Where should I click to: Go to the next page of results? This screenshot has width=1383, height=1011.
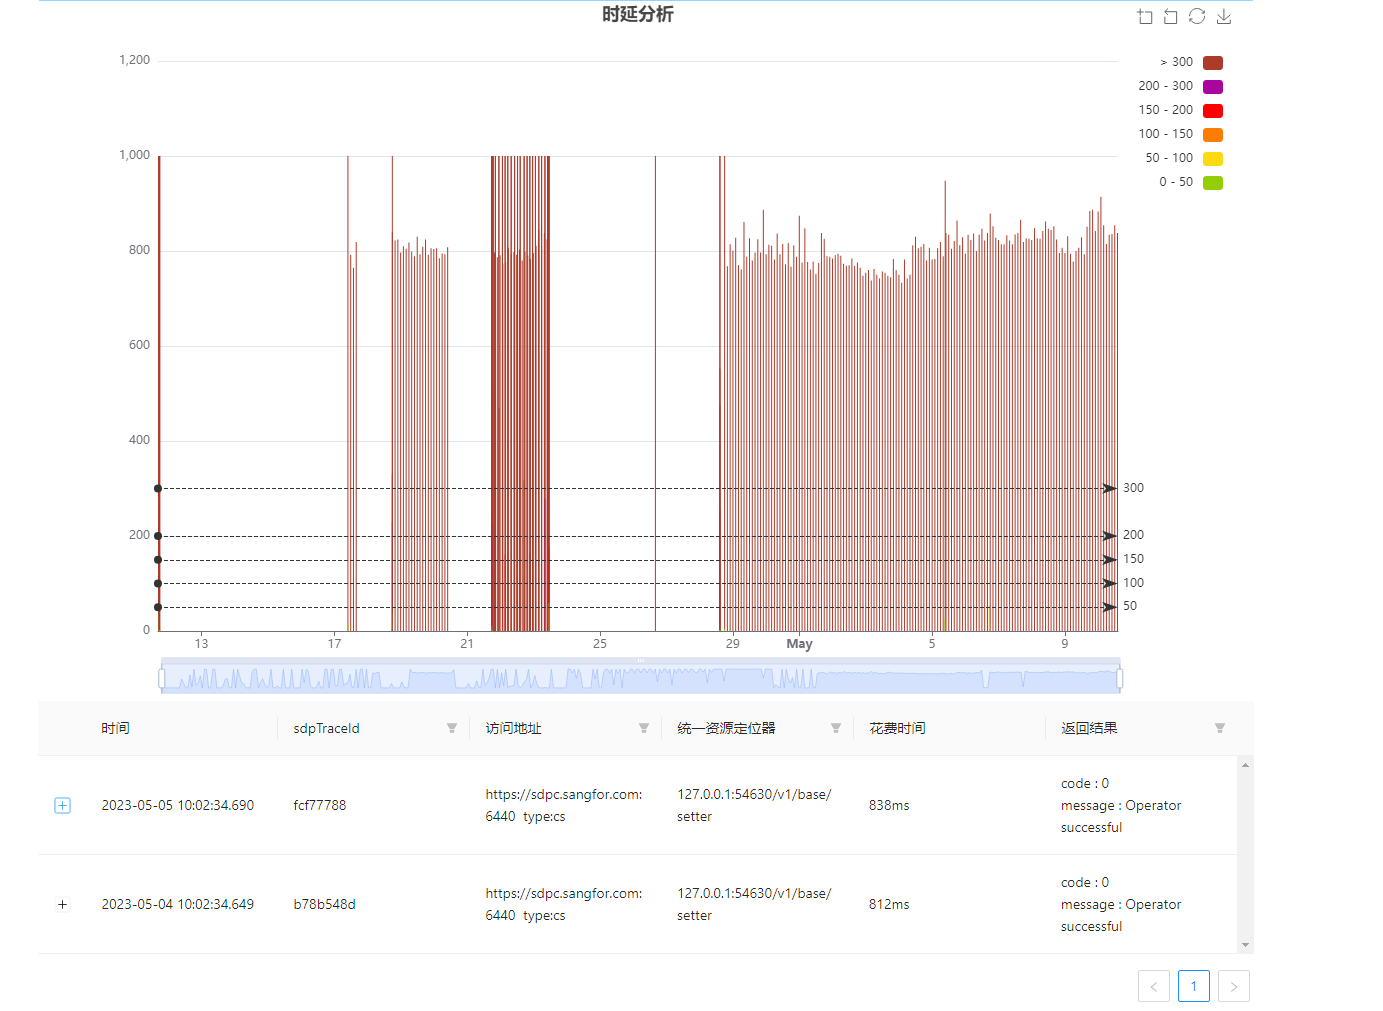click(x=1234, y=986)
